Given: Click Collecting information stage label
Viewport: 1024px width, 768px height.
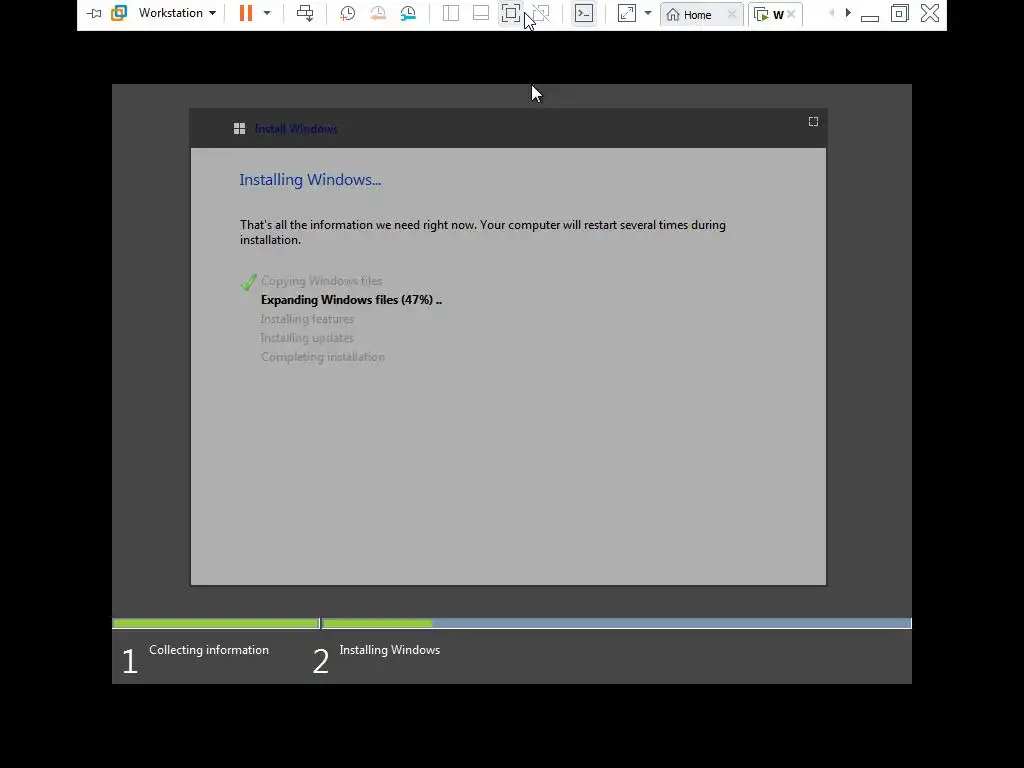Looking at the screenshot, I should click(209, 650).
